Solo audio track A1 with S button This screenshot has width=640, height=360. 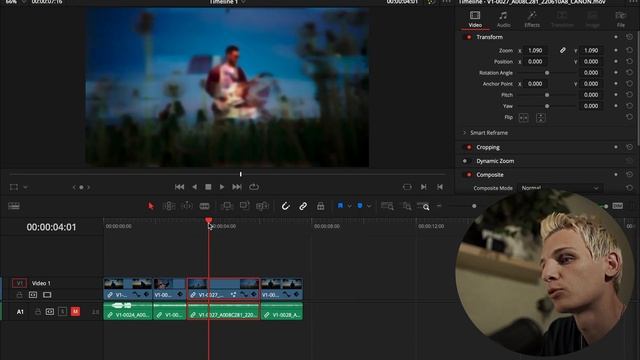(62, 311)
